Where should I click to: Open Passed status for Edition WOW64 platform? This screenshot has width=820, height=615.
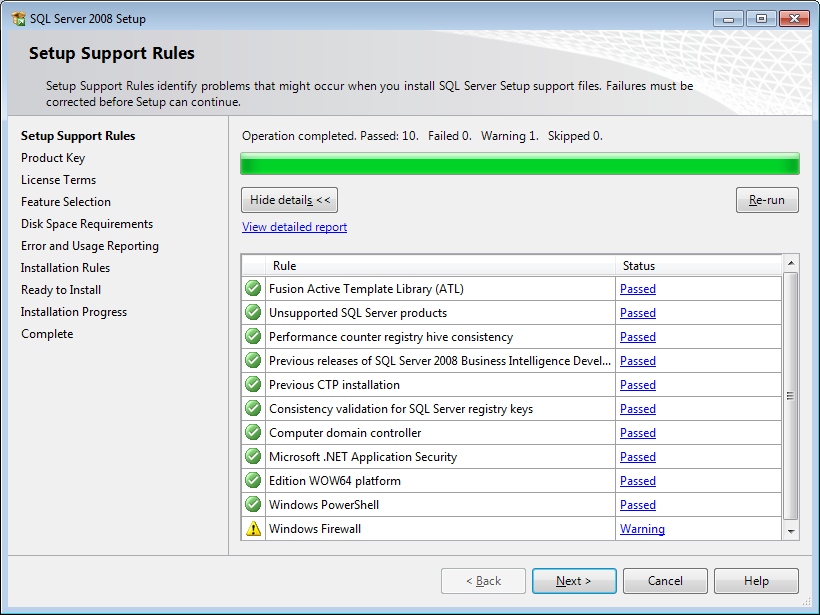637,481
